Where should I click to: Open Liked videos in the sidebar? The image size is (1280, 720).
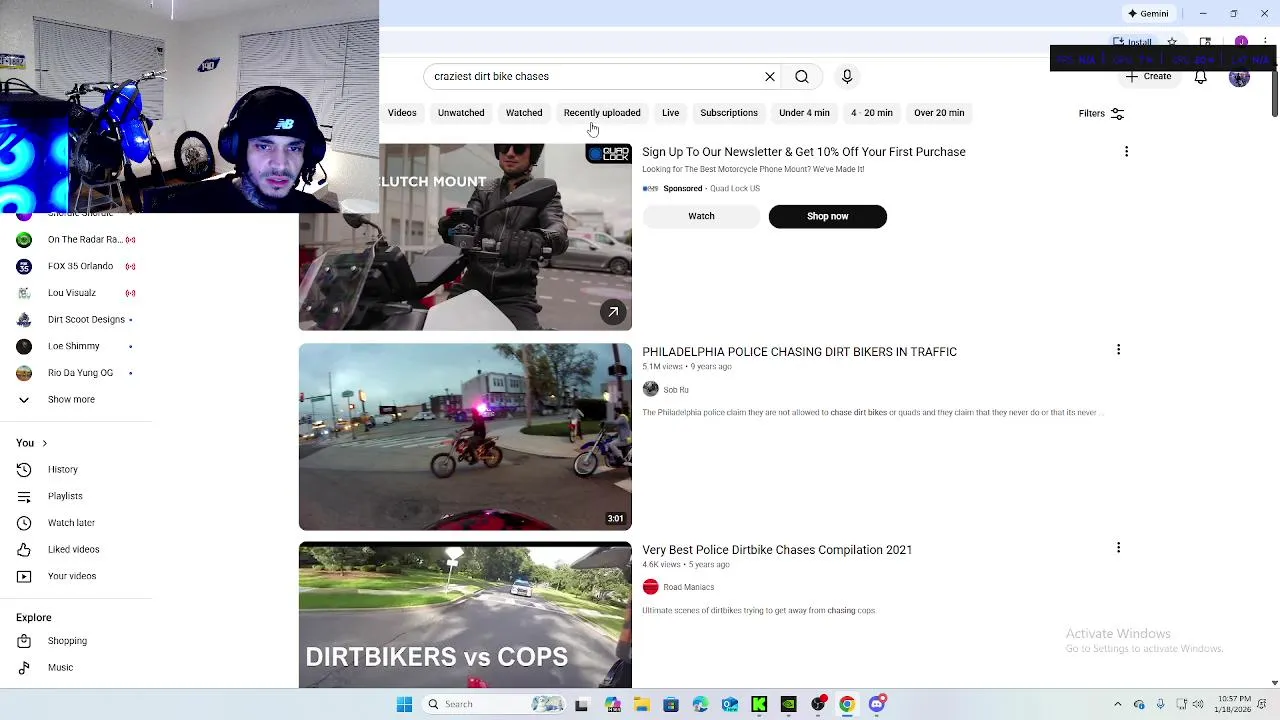click(73, 549)
